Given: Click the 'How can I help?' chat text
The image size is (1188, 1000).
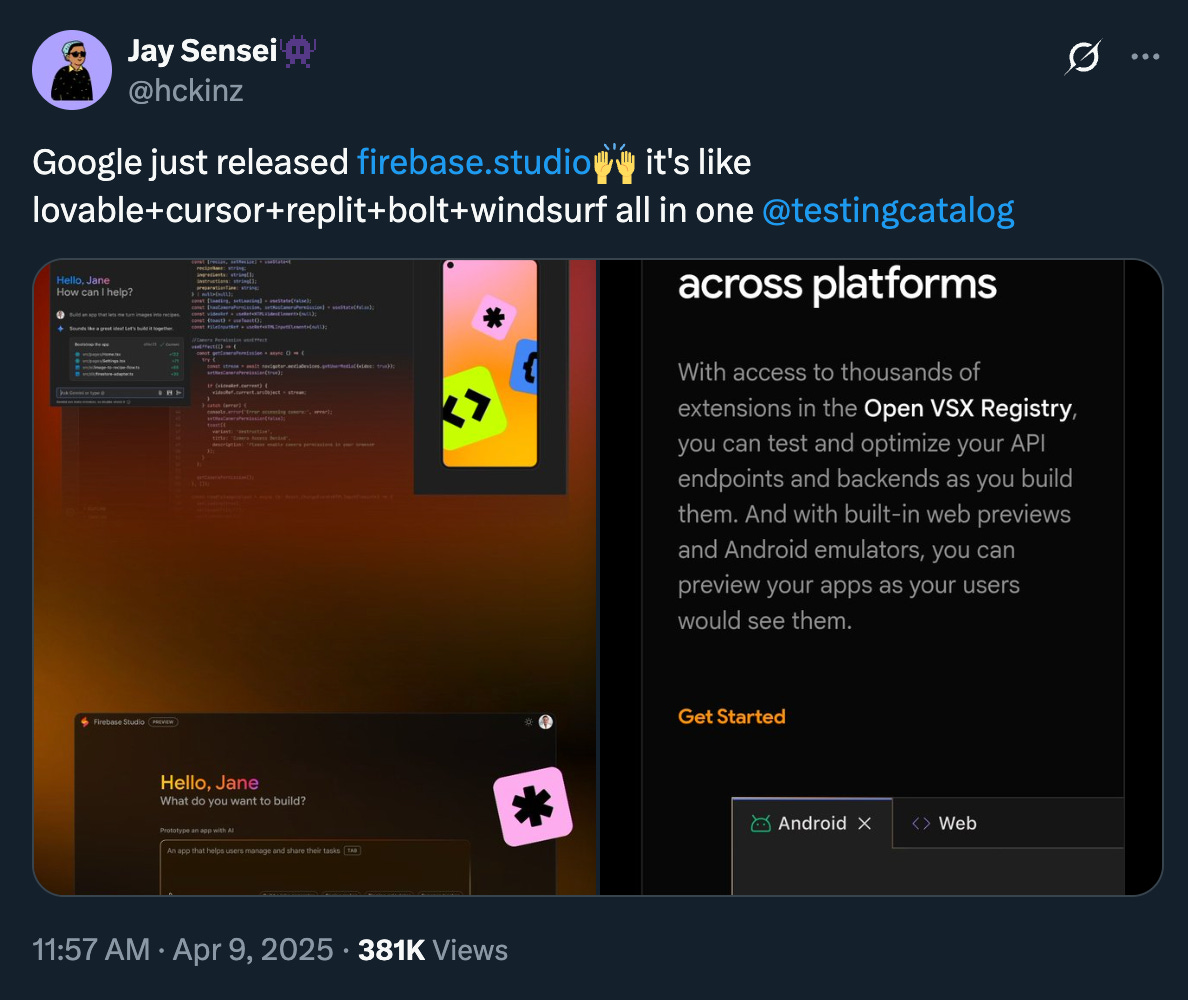Looking at the screenshot, I should tap(95, 292).
